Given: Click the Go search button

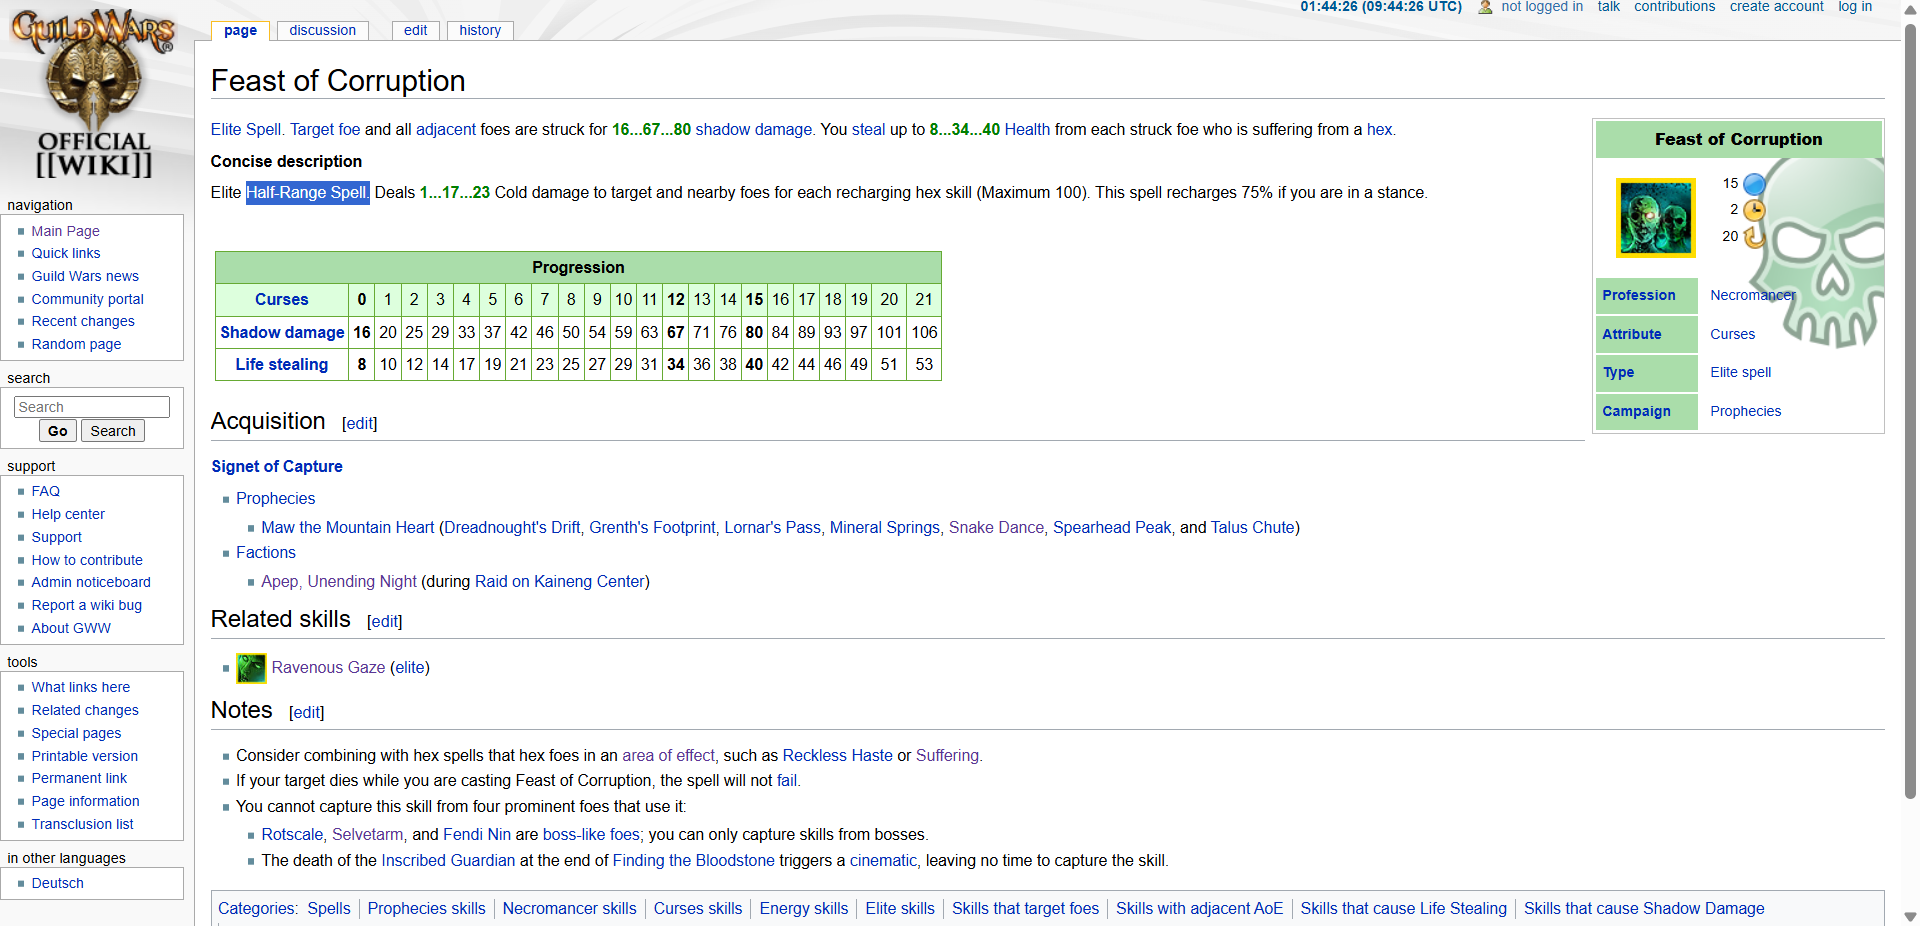Looking at the screenshot, I should [58, 431].
